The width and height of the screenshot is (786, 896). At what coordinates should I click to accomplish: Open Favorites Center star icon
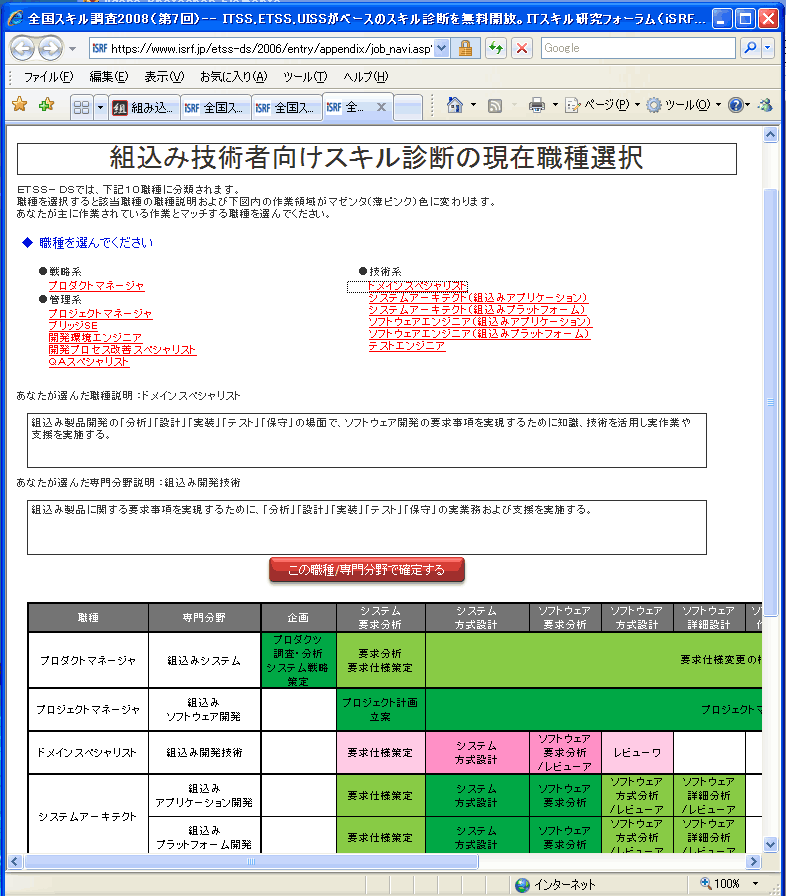coord(20,105)
